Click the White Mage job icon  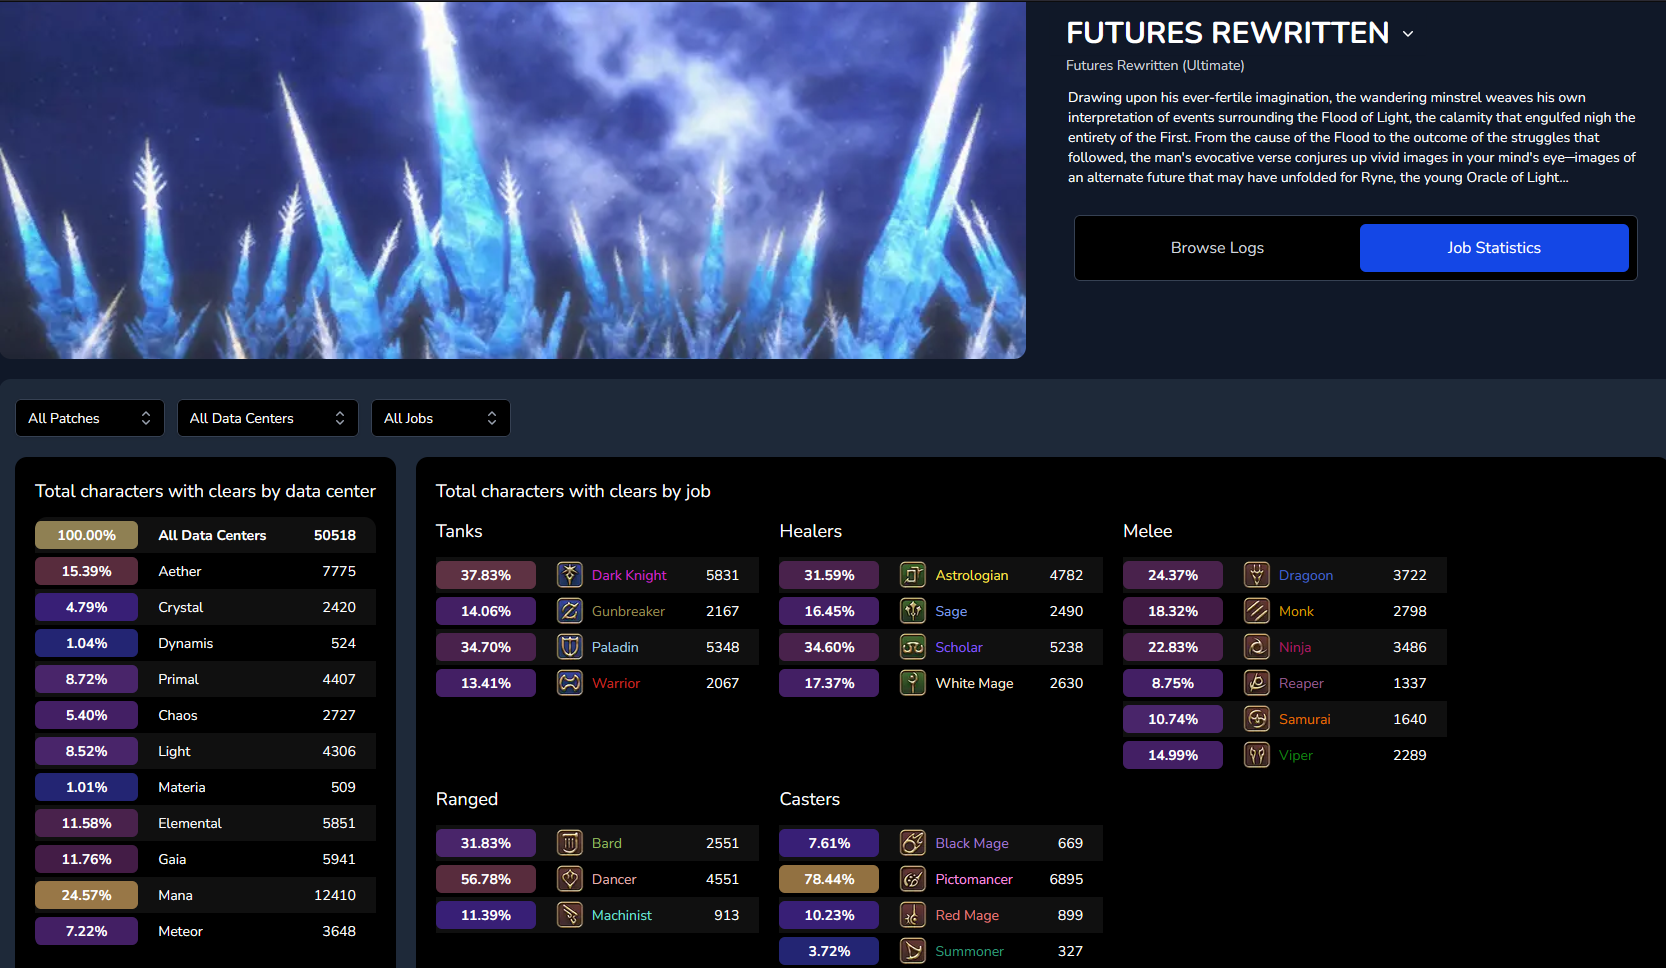point(913,683)
